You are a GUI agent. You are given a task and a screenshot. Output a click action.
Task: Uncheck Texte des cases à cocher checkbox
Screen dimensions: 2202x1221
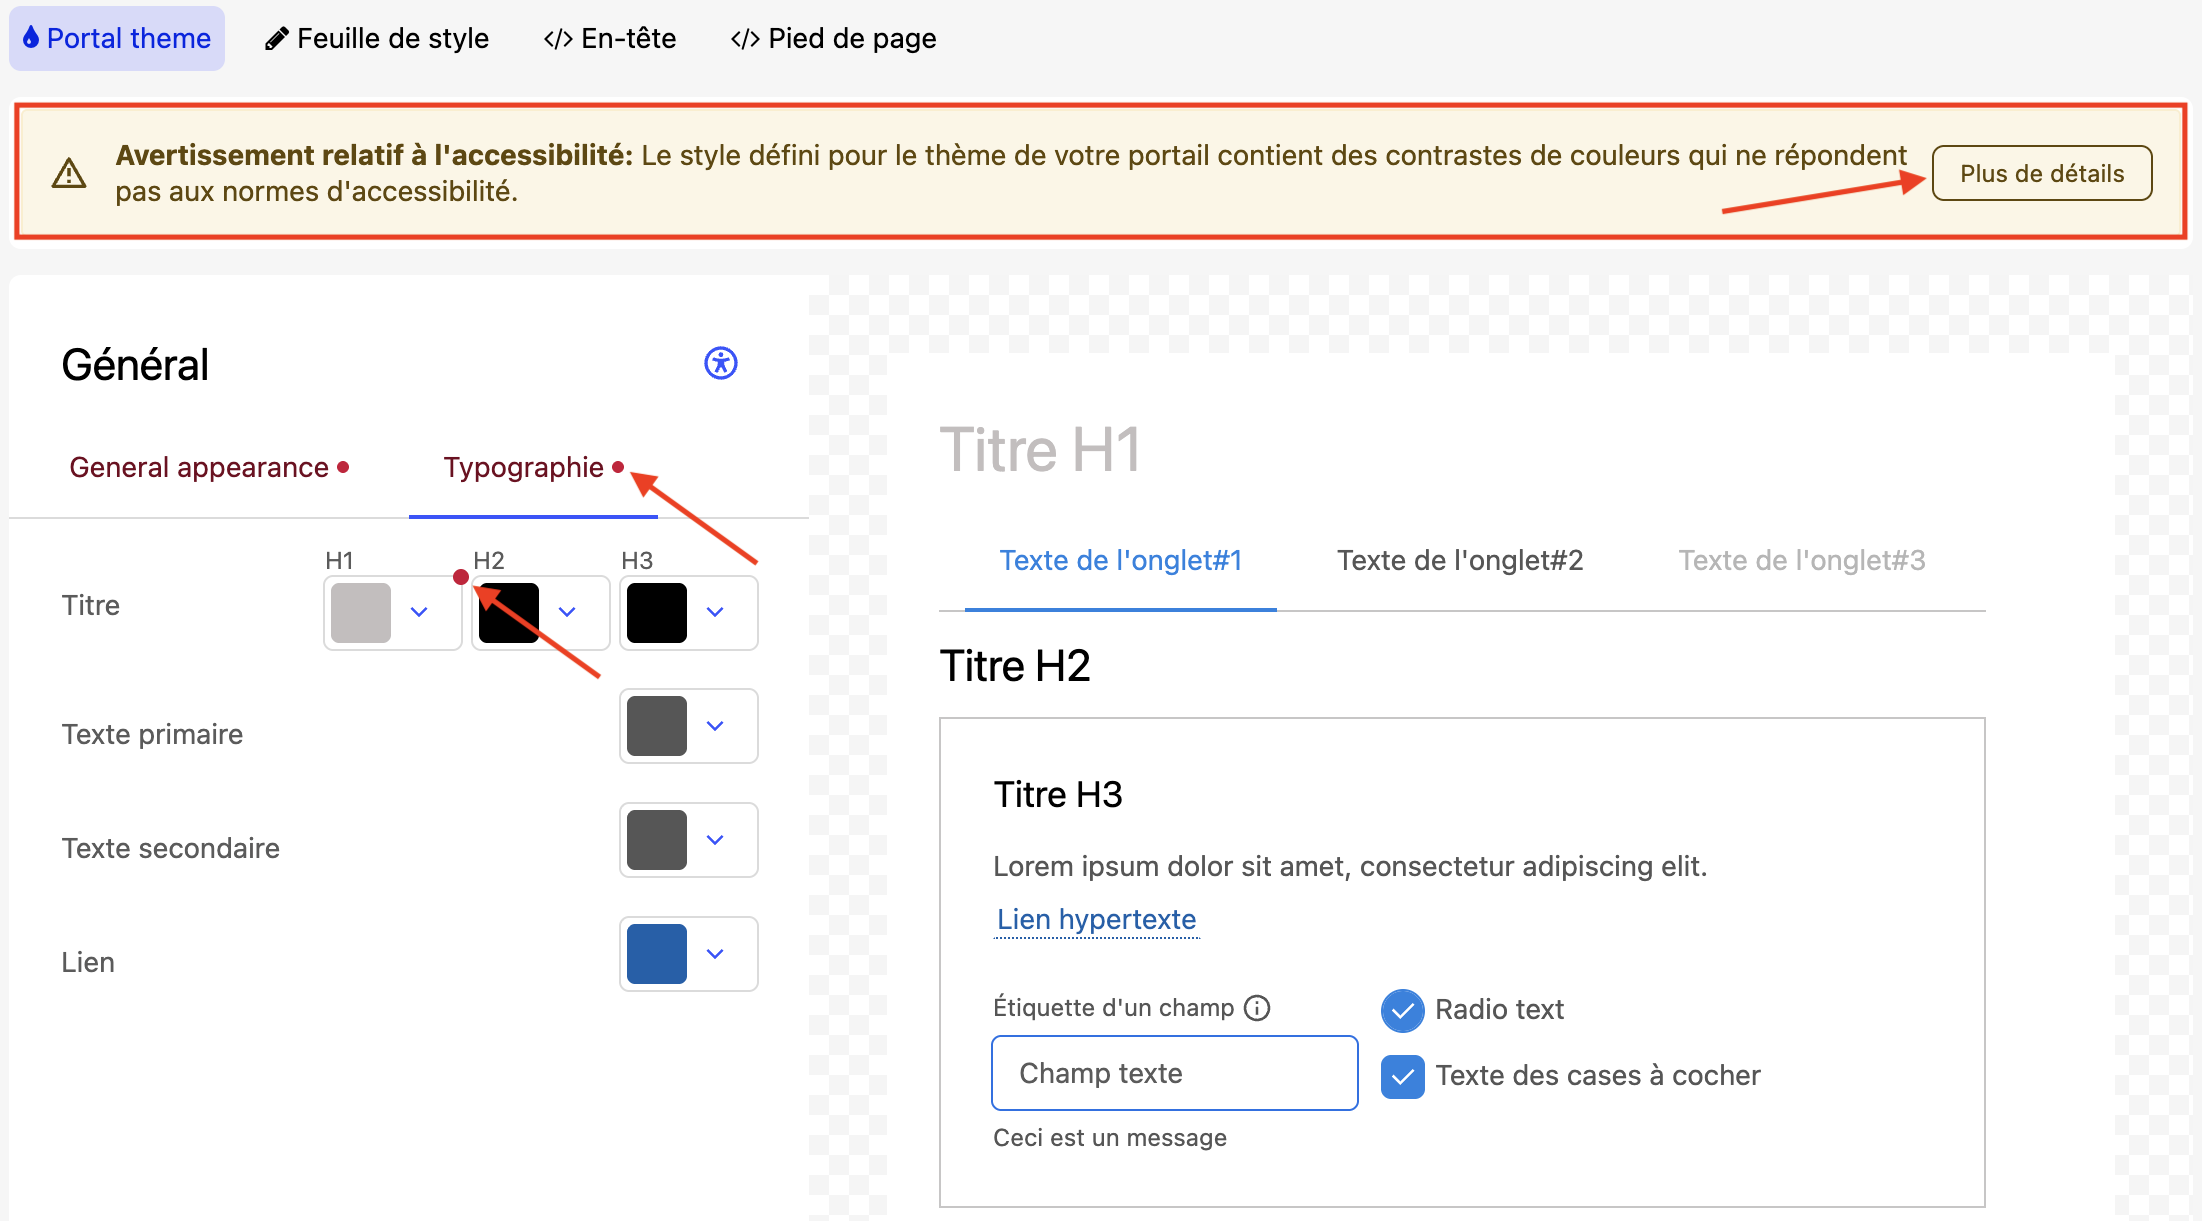(x=1402, y=1076)
